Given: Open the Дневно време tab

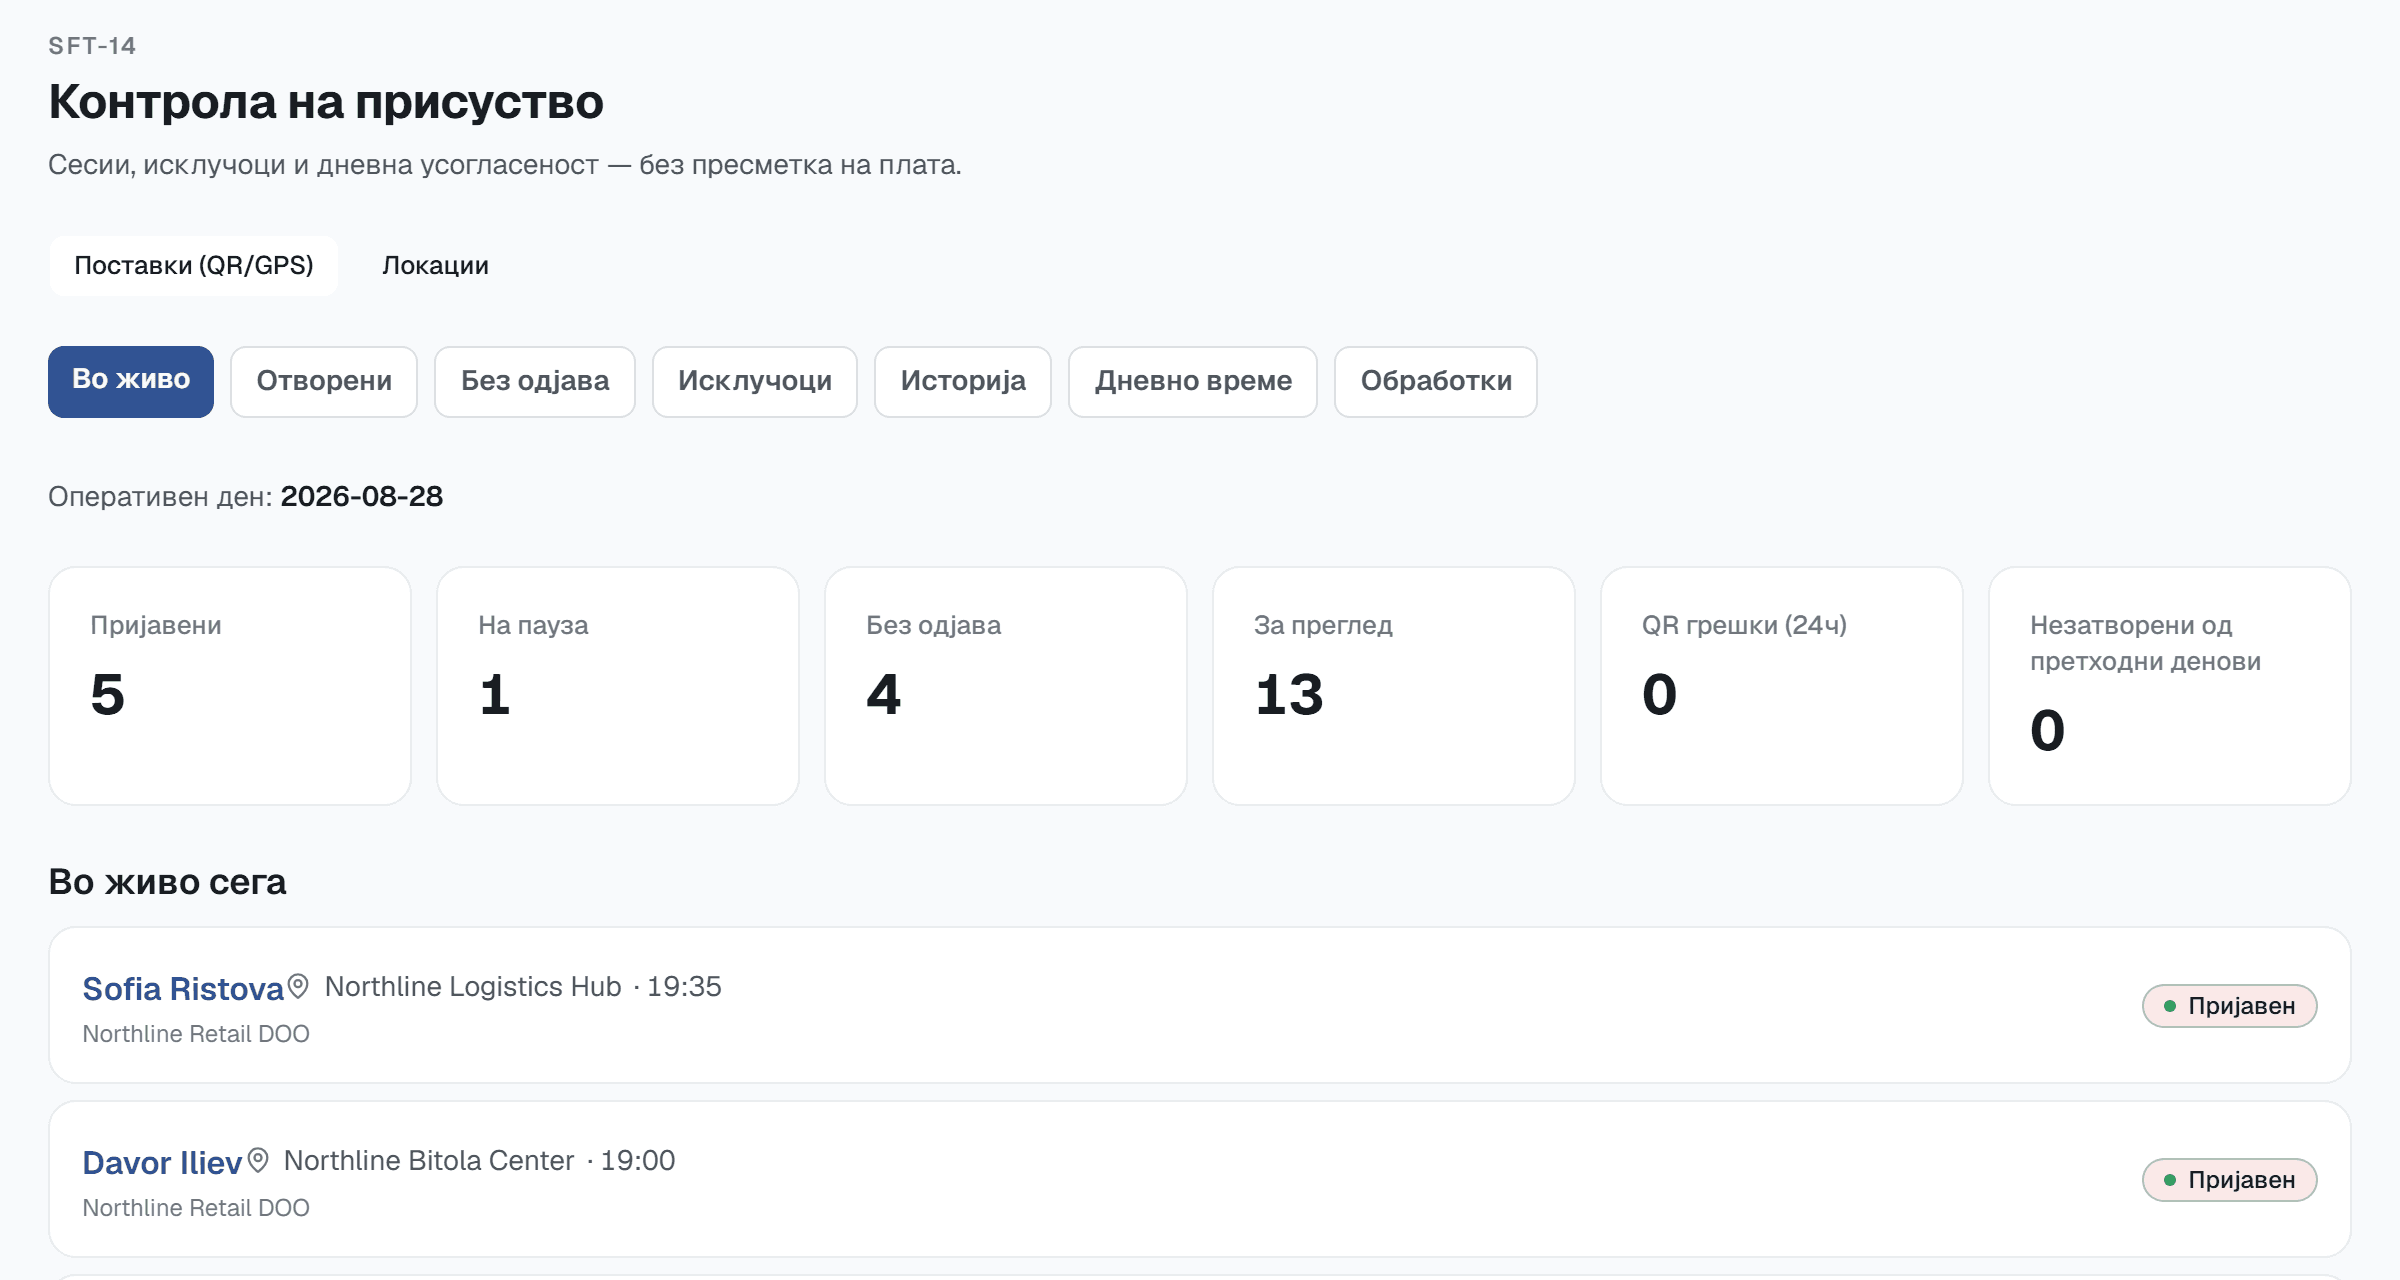Looking at the screenshot, I should pos(1193,381).
